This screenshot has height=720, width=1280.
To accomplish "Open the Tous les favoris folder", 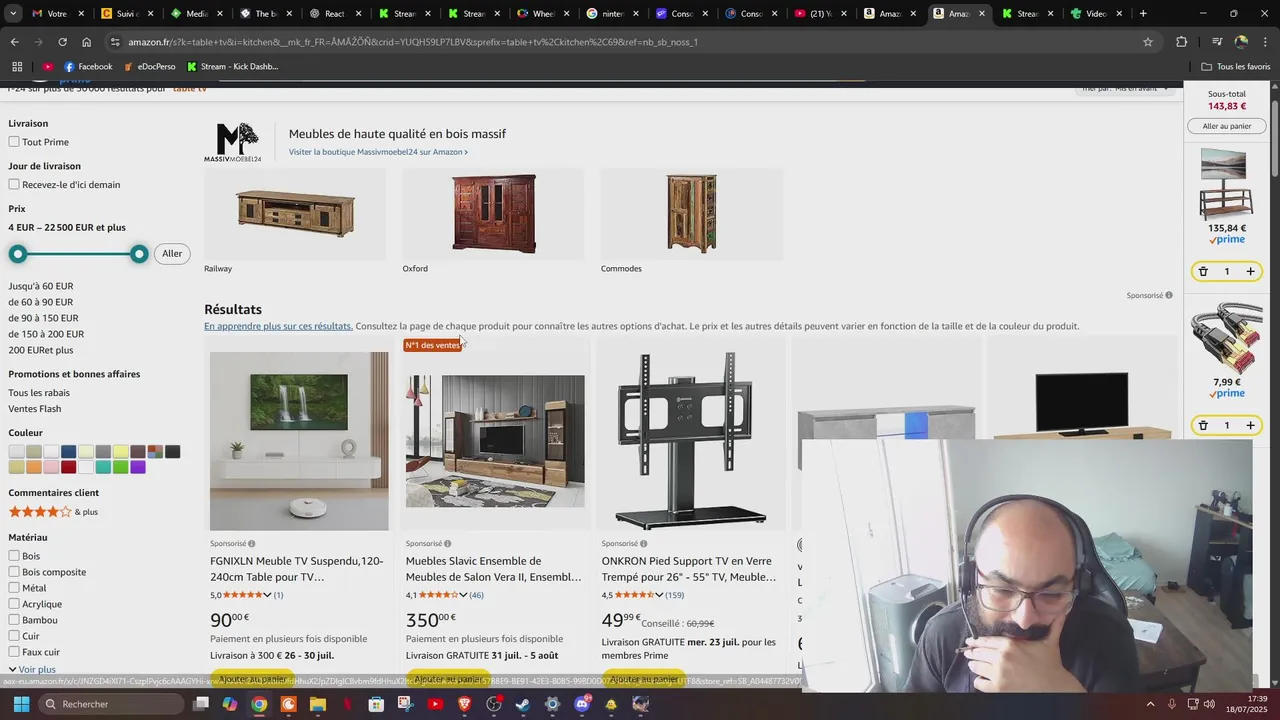I will (1236, 67).
